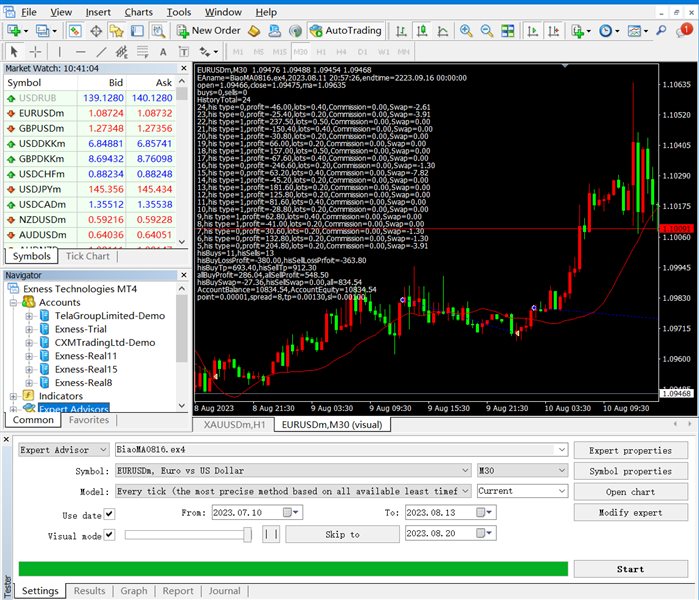Zoom out on the chart

[487, 31]
